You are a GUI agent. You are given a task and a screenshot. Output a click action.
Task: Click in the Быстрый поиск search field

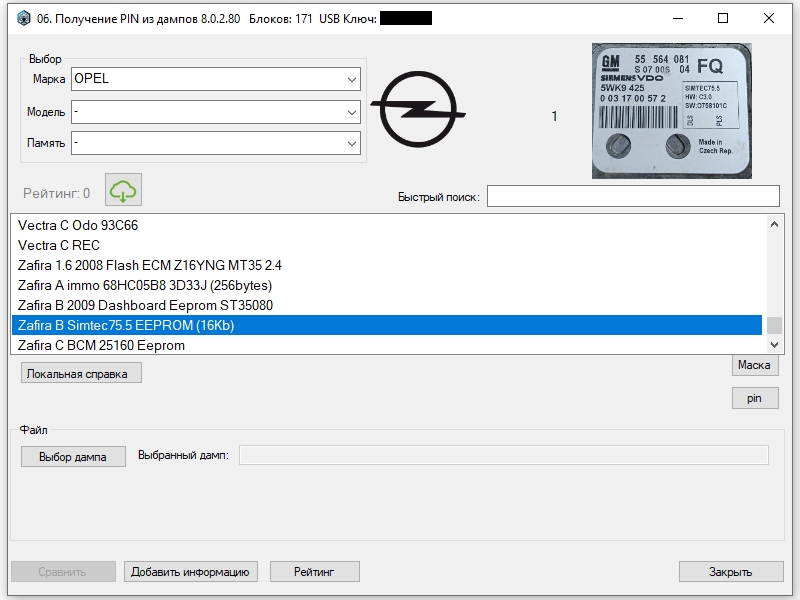pyautogui.click(x=633, y=196)
